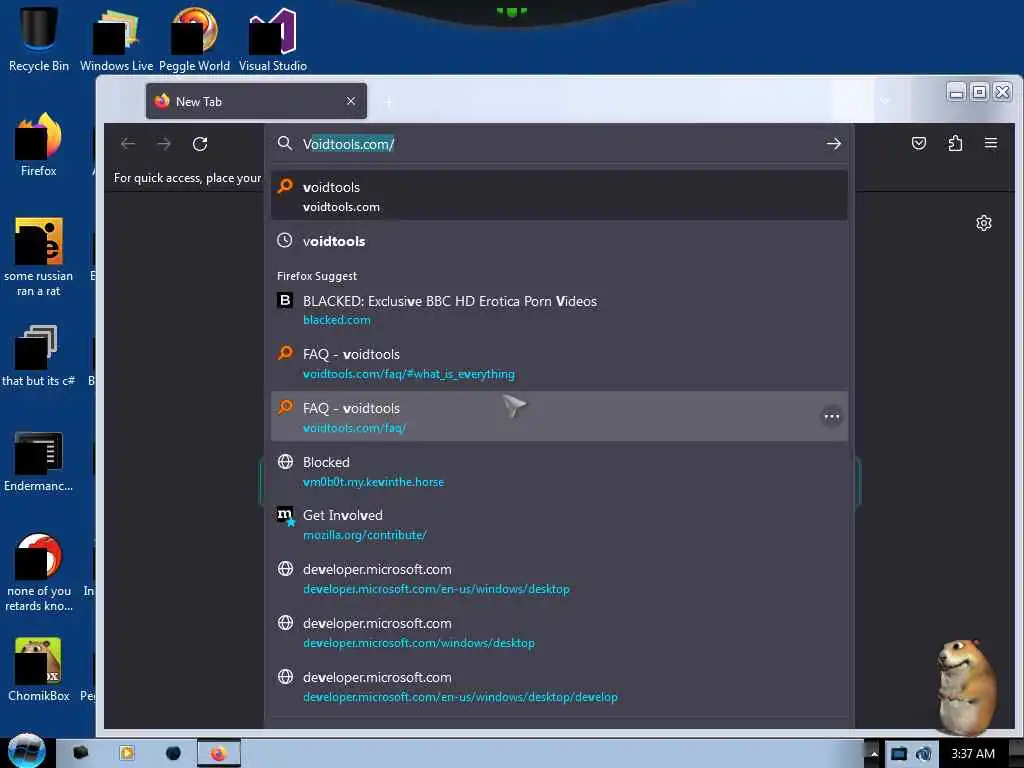Open 'some russian ran a rat' desktop icon
This screenshot has height=768, width=1024.
39,257
